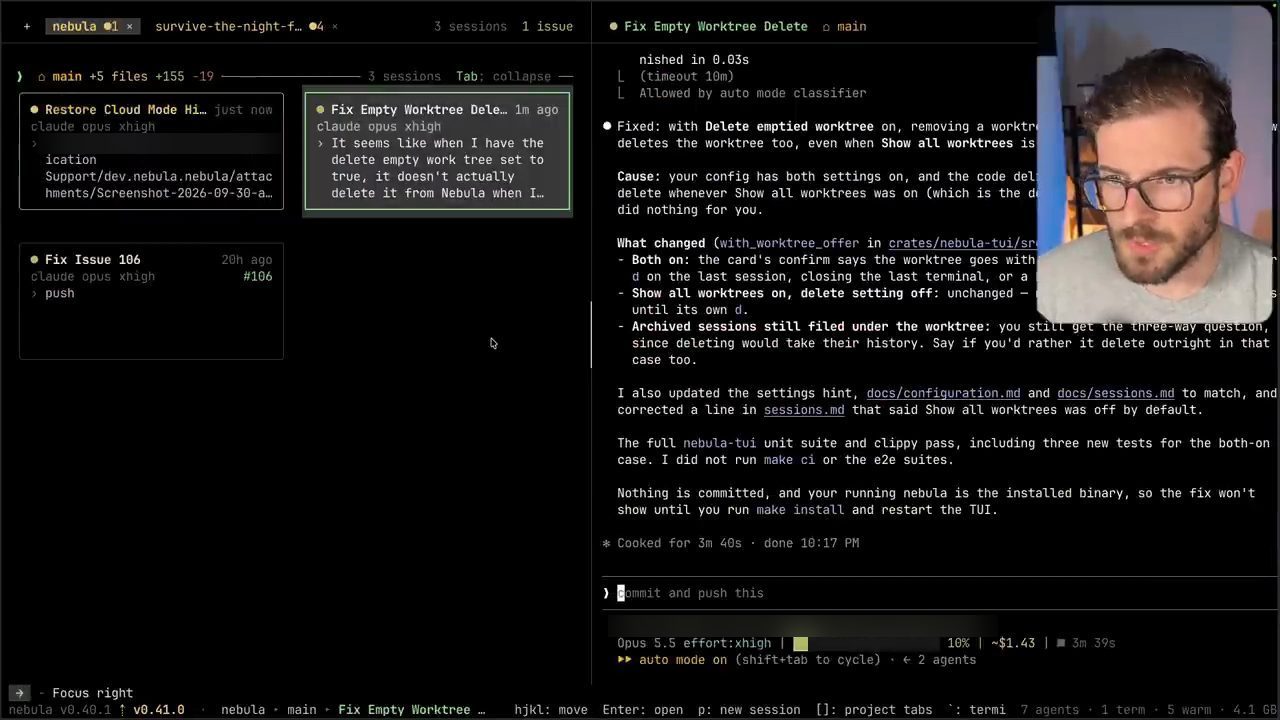Viewport: 1280px width, 720px height.
Task: Click status dot on Restore Cloud Mode card
Action: pyautogui.click(x=34, y=110)
